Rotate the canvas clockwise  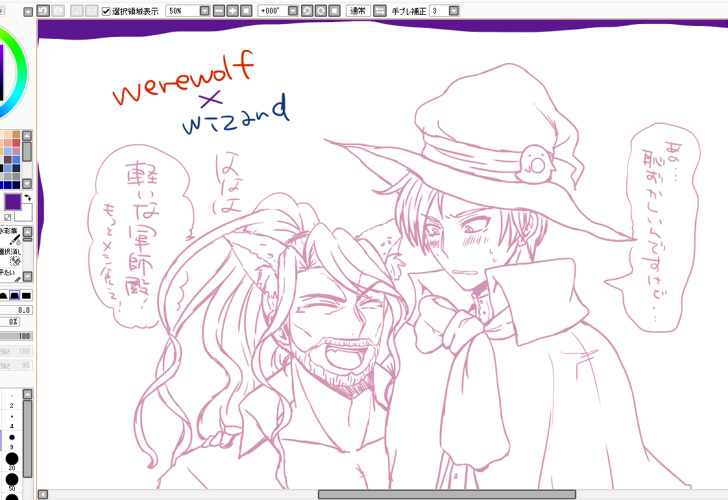[321, 11]
